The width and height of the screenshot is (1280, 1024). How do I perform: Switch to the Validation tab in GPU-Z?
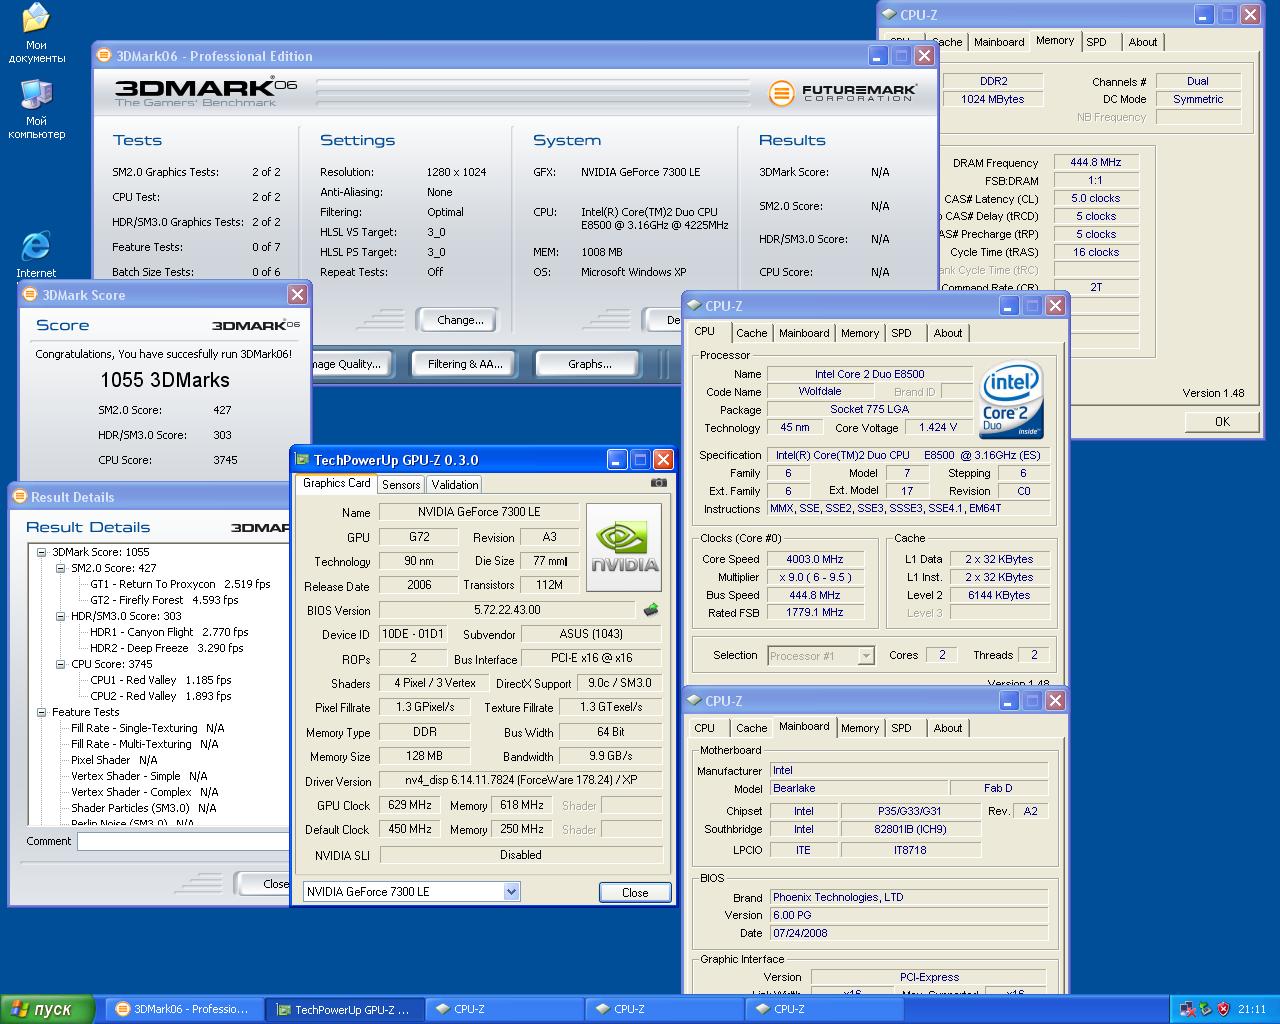point(455,485)
